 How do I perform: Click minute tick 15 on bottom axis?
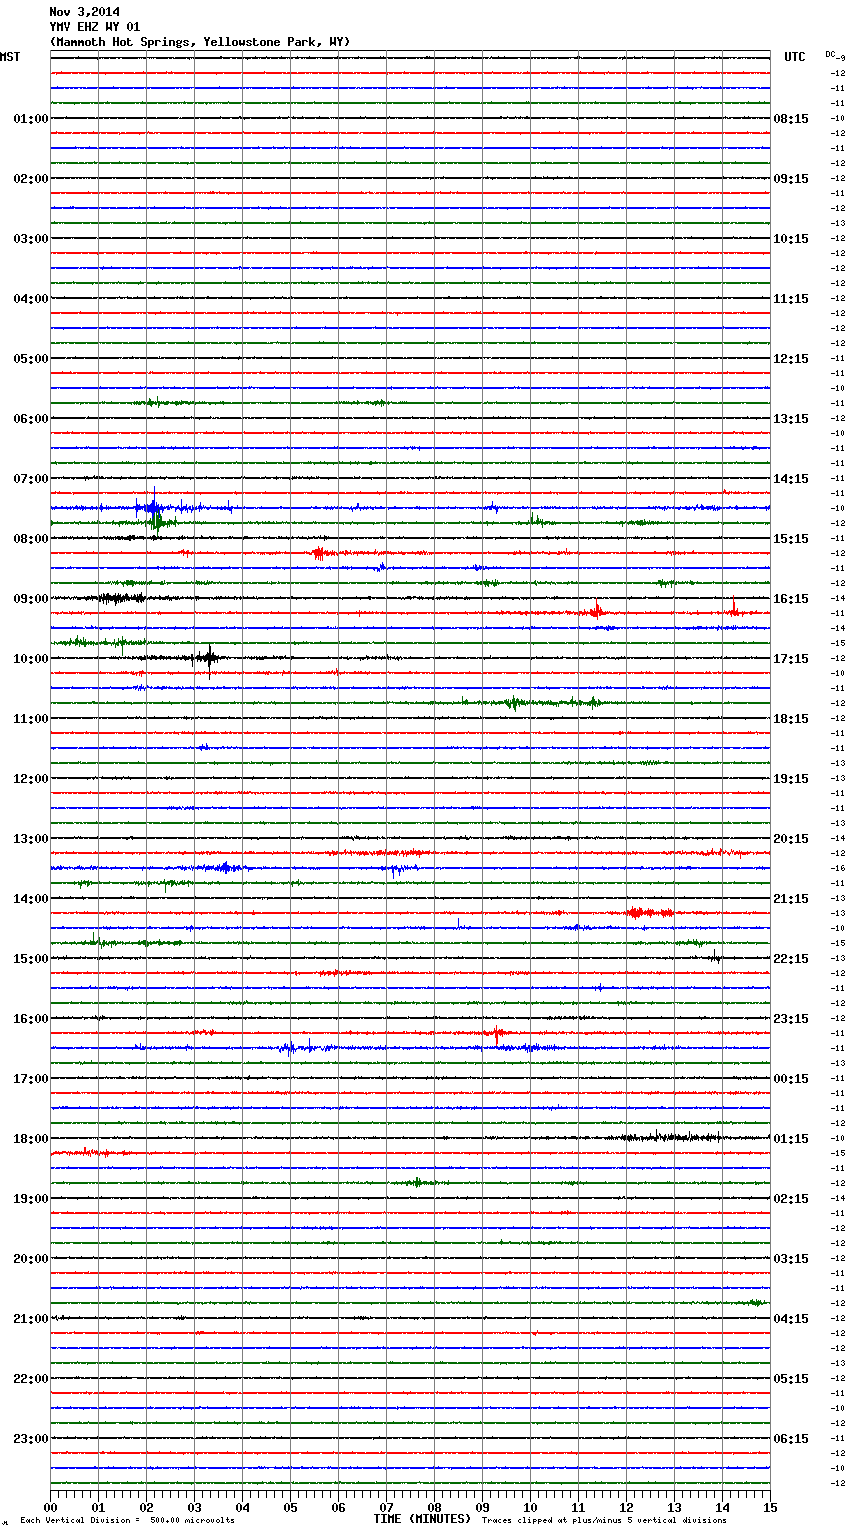click(x=769, y=1508)
